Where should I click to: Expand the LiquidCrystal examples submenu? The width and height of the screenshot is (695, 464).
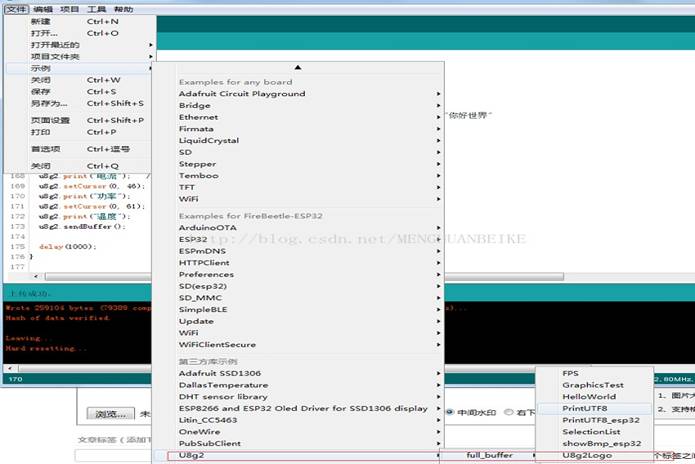(298, 140)
